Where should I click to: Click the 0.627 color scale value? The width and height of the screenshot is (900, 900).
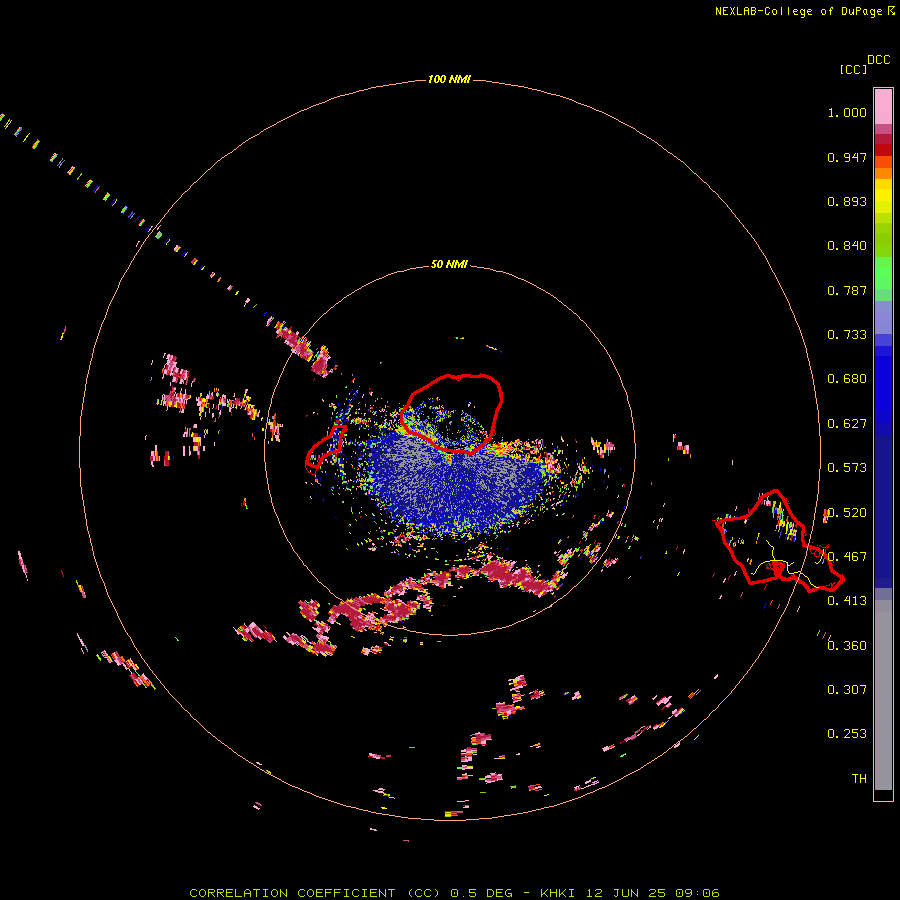[847, 424]
